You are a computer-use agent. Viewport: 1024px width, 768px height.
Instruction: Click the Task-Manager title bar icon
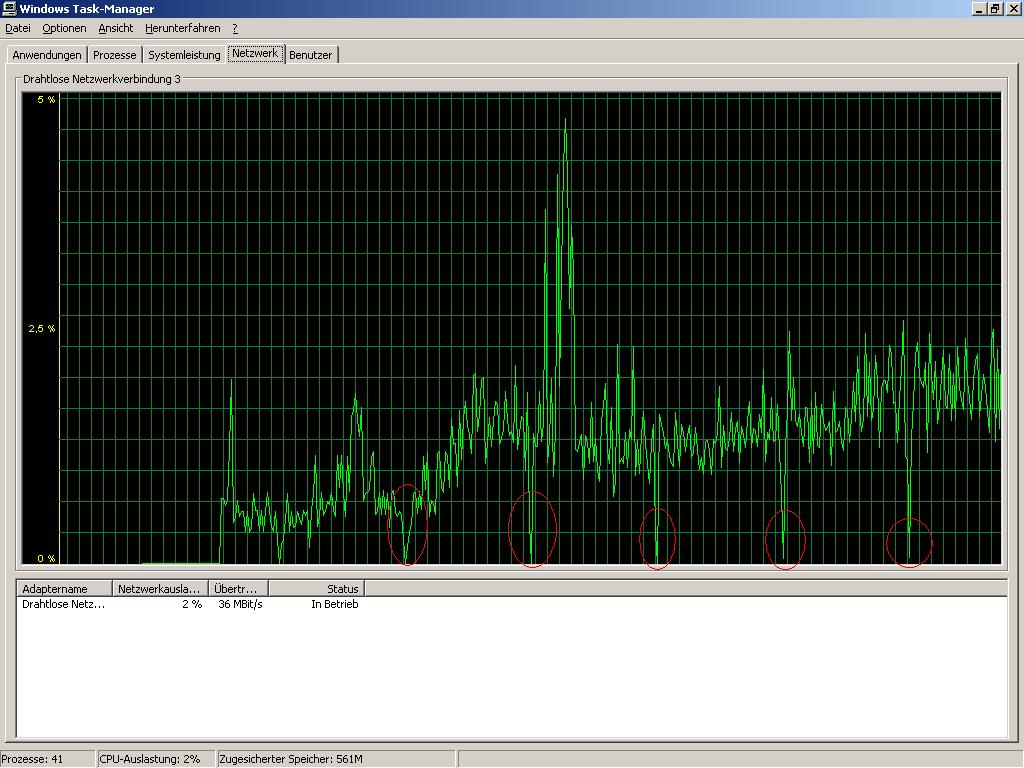coord(9,9)
